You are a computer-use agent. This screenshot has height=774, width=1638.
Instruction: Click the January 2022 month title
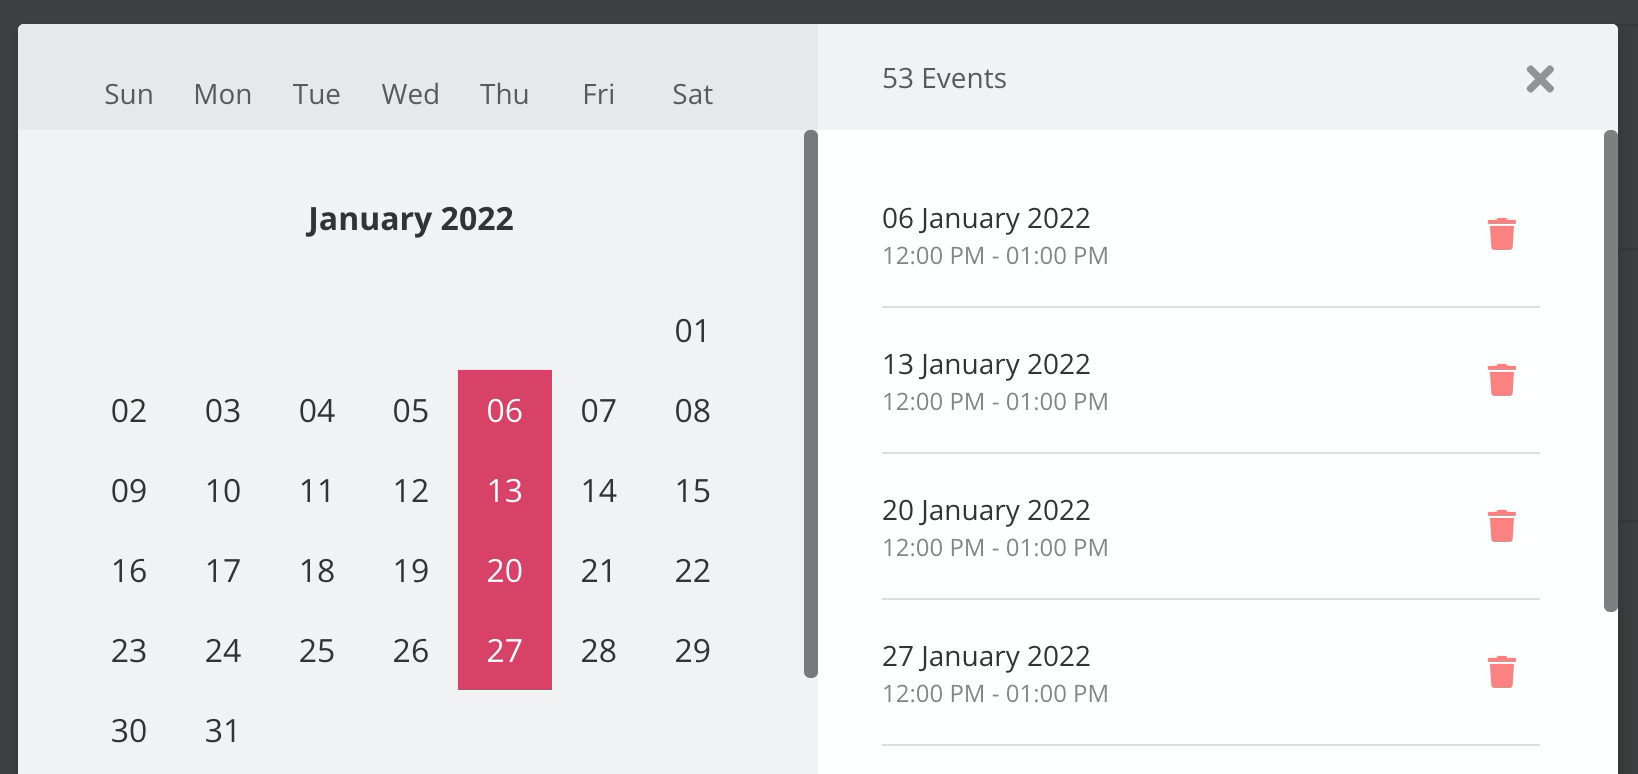click(x=411, y=218)
